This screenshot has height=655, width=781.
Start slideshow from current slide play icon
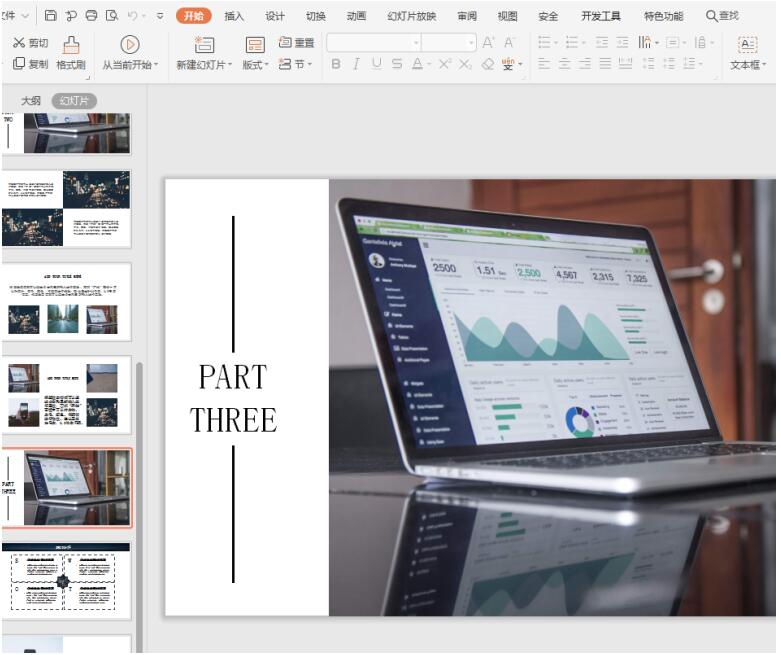pos(130,45)
